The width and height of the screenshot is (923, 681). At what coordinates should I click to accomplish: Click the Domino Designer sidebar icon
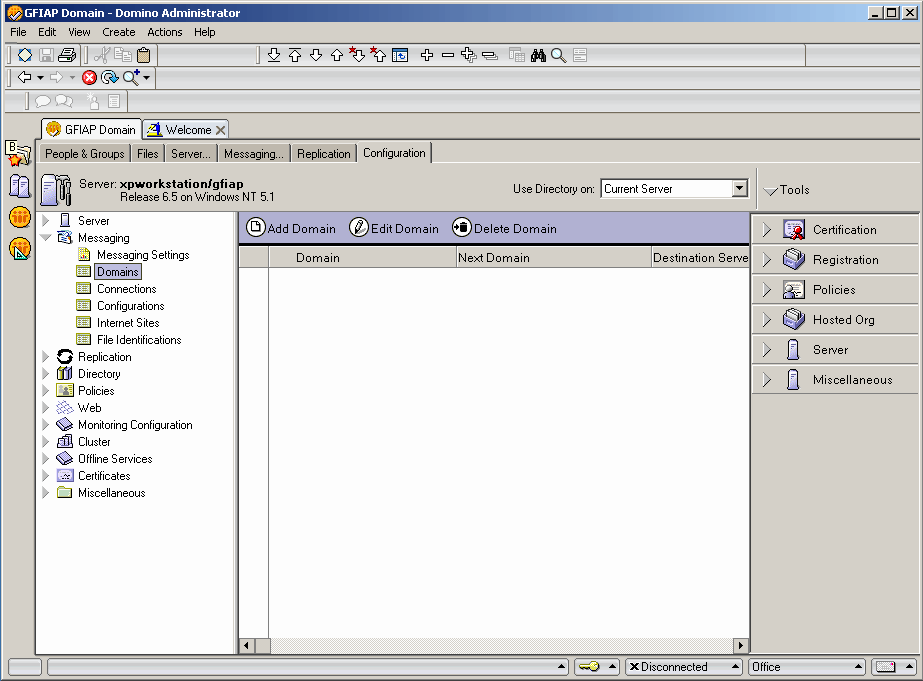click(20, 249)
